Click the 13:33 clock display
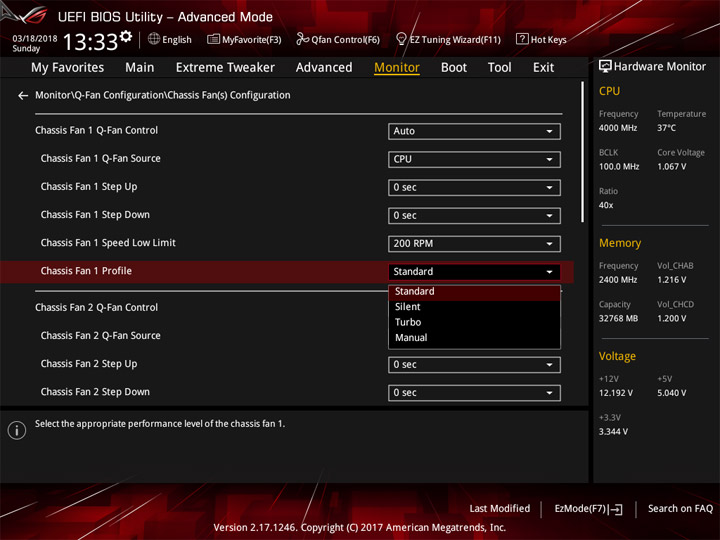This screenshot has width=720, height=540. click(90, 42)
